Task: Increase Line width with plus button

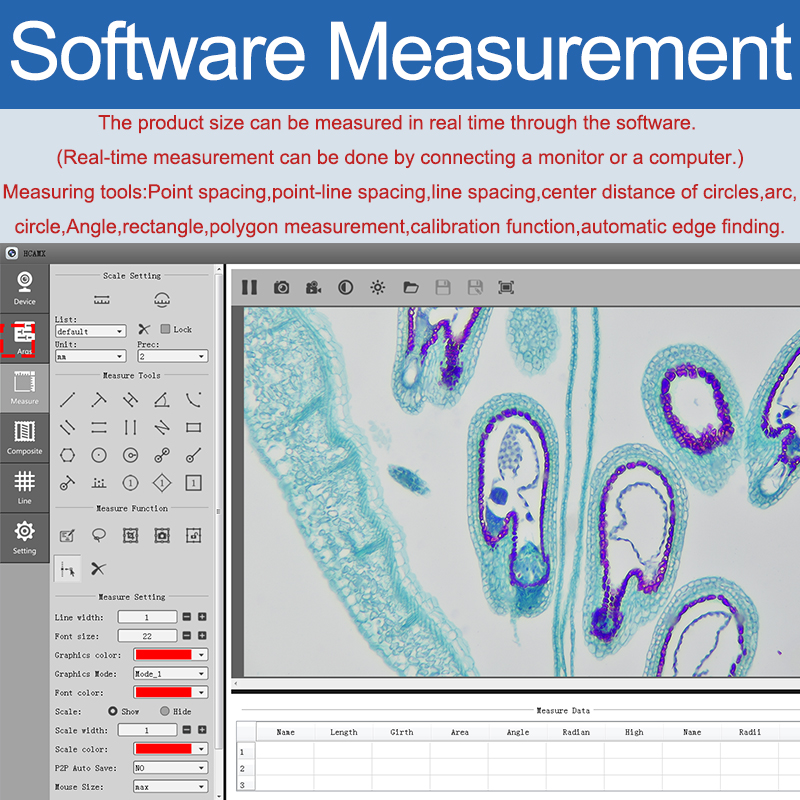Action: pyautogui.click(x=202, y=617)
